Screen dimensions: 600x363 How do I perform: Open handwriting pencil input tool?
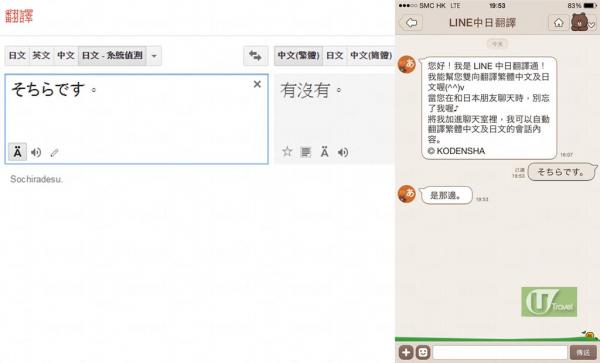point(54,153)
